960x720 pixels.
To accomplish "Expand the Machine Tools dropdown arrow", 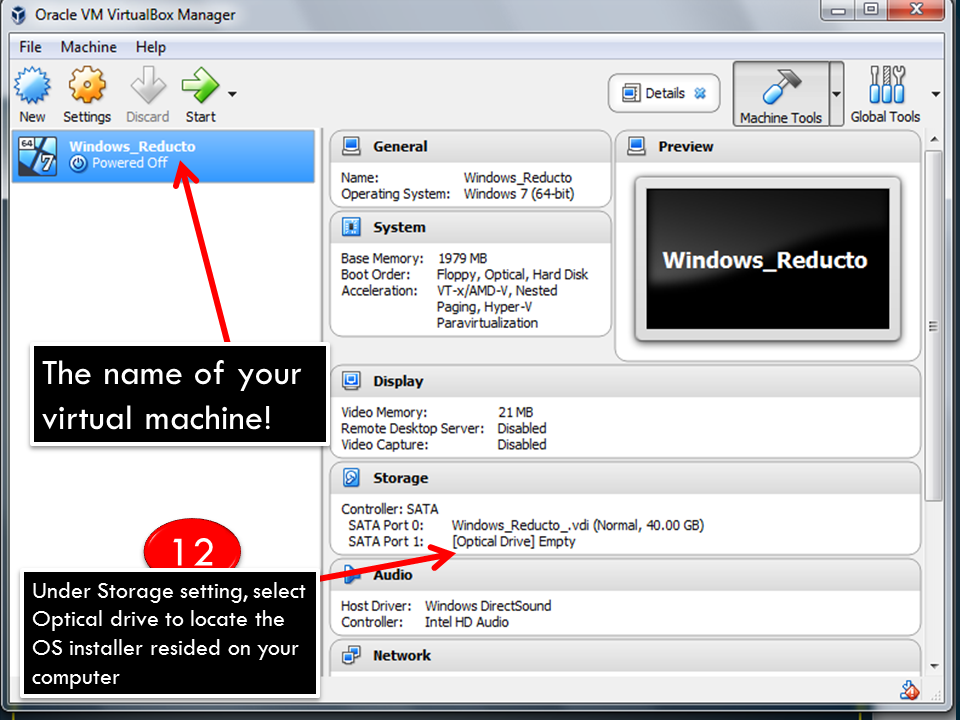I will [836, 94].
